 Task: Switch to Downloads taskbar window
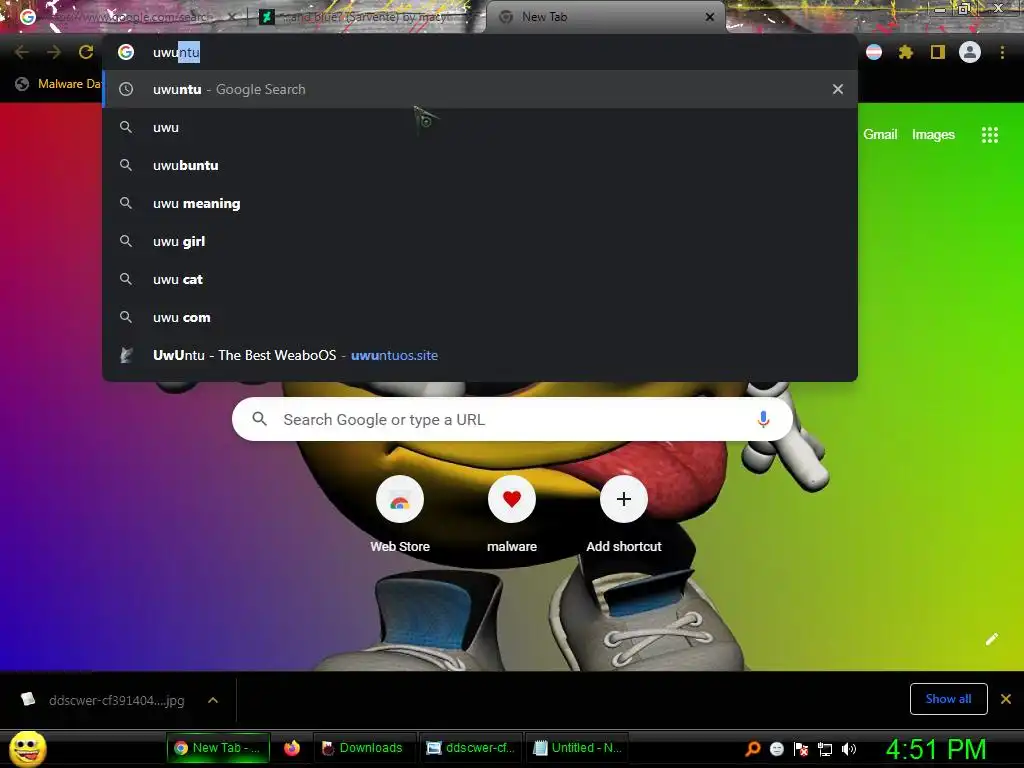(x=364, y=748)
